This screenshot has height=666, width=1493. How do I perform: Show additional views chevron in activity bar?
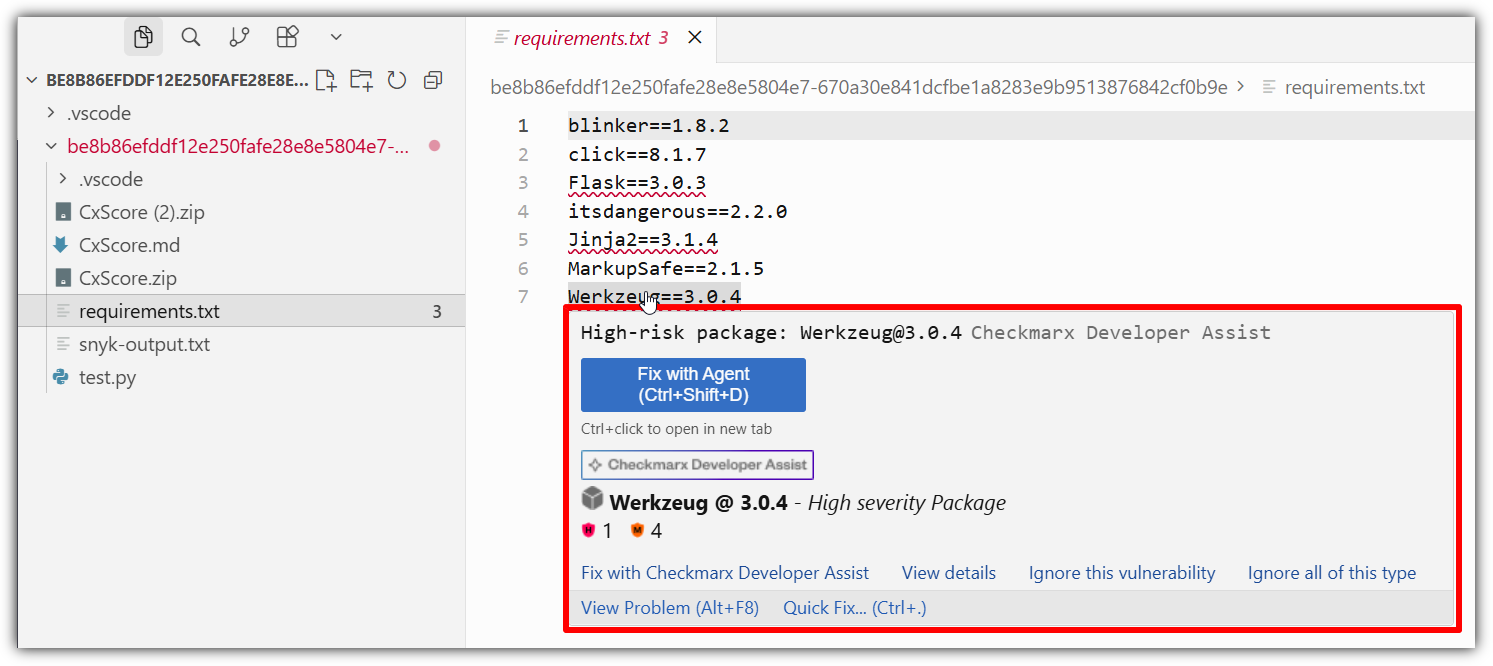point(336,38)
